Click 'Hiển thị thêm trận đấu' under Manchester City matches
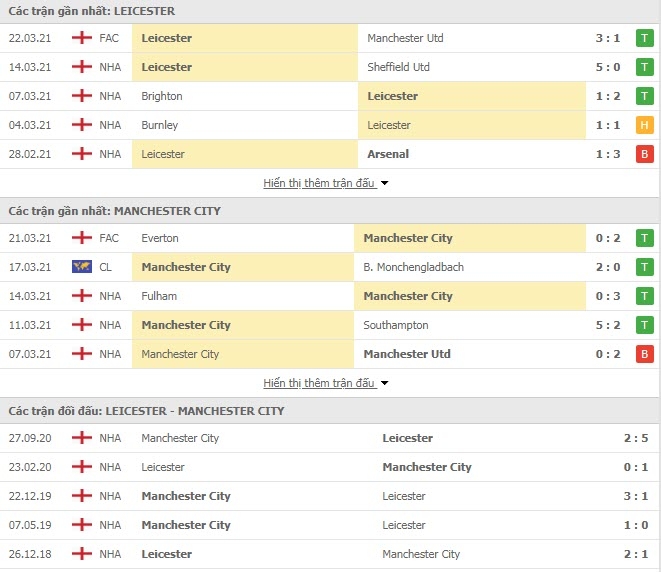 [319, 384]
